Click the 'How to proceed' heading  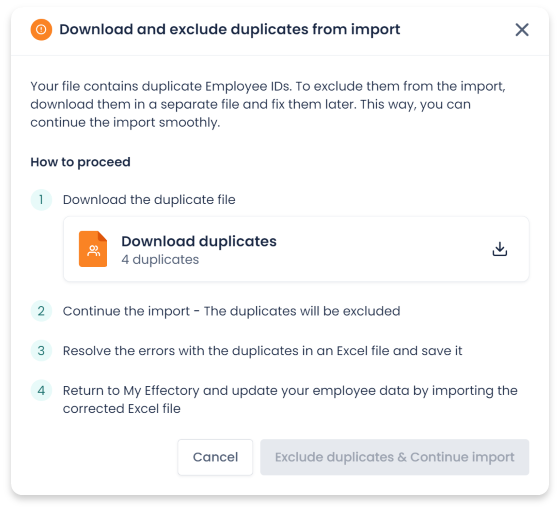pos(80,162)
